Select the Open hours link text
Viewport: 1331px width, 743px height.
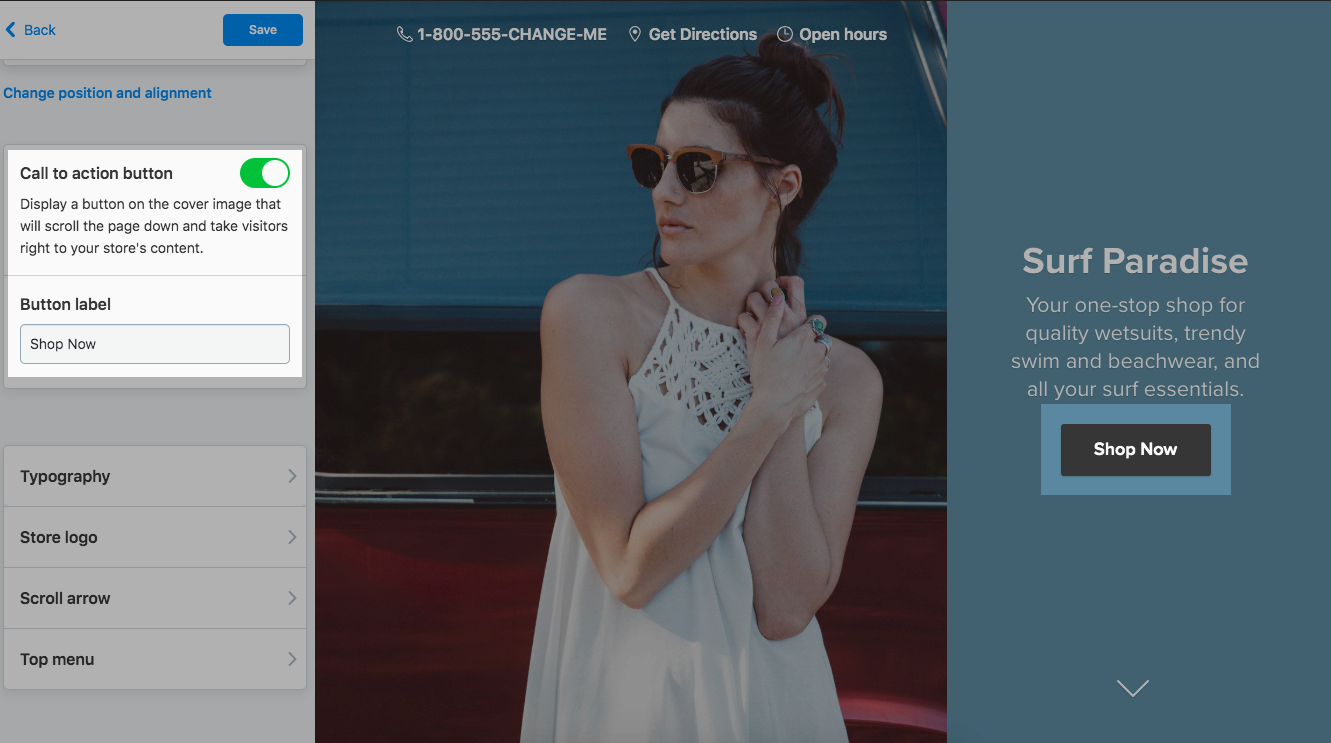click(843, 34)
